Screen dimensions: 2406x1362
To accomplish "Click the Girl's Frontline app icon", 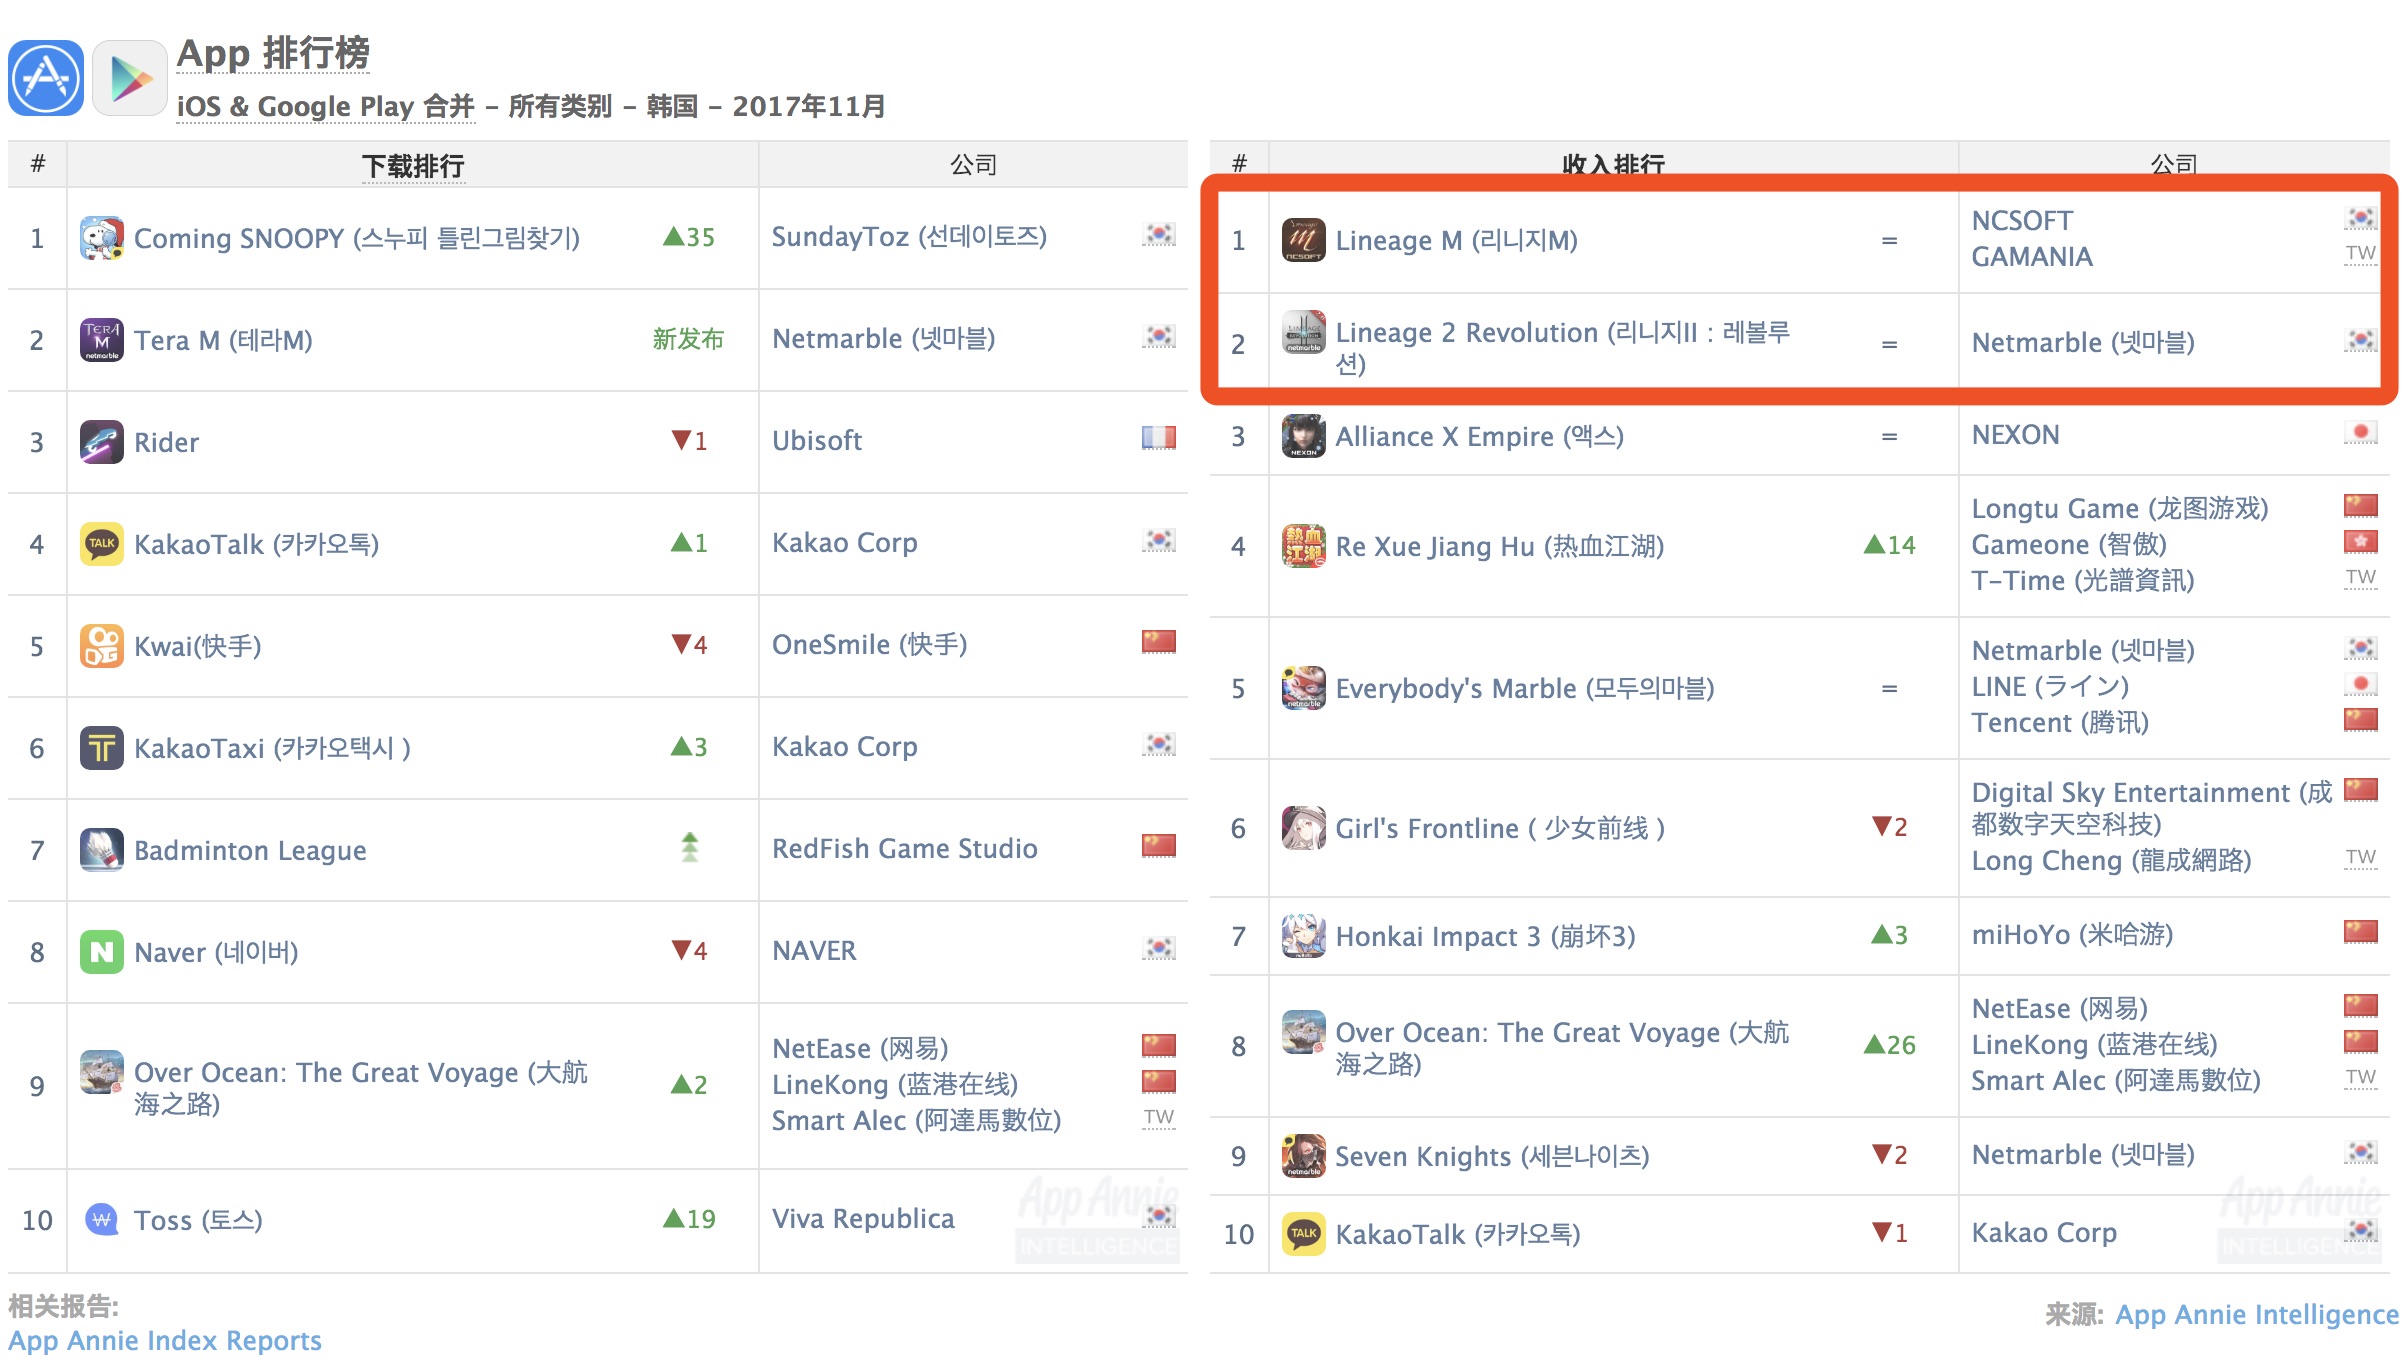I will tap(1304, 828).
